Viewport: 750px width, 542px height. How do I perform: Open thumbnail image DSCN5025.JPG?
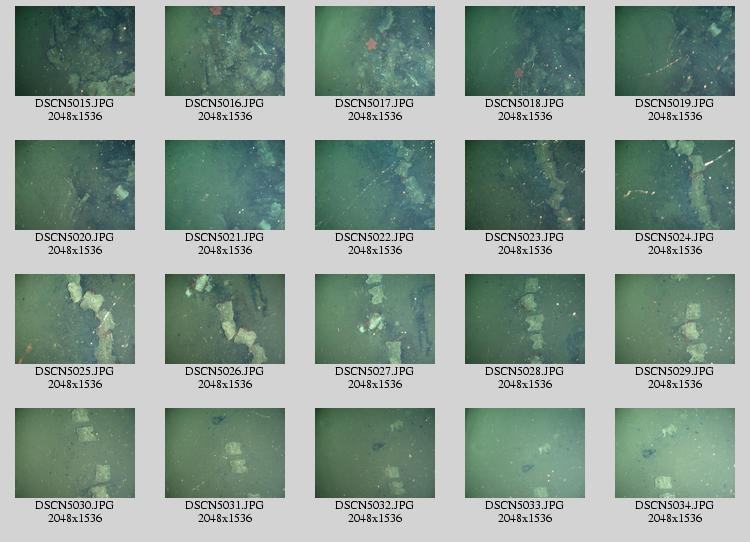click(75, 319)
